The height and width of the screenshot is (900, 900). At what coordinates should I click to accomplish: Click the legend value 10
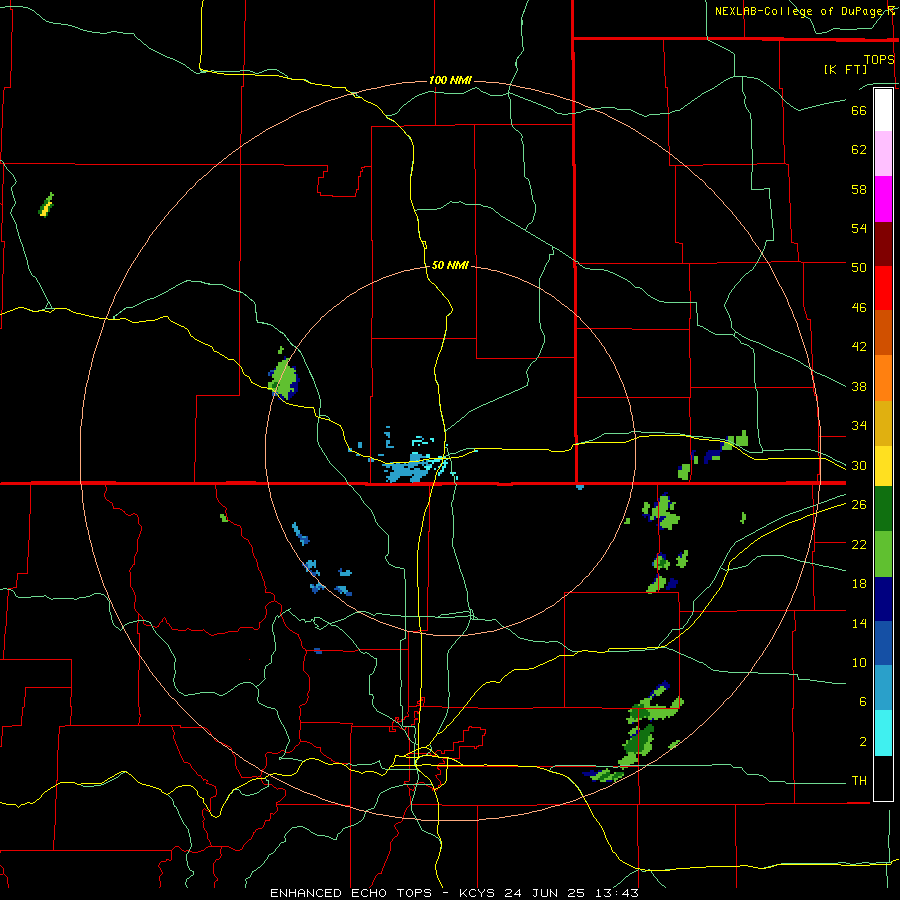click(859, 662)
